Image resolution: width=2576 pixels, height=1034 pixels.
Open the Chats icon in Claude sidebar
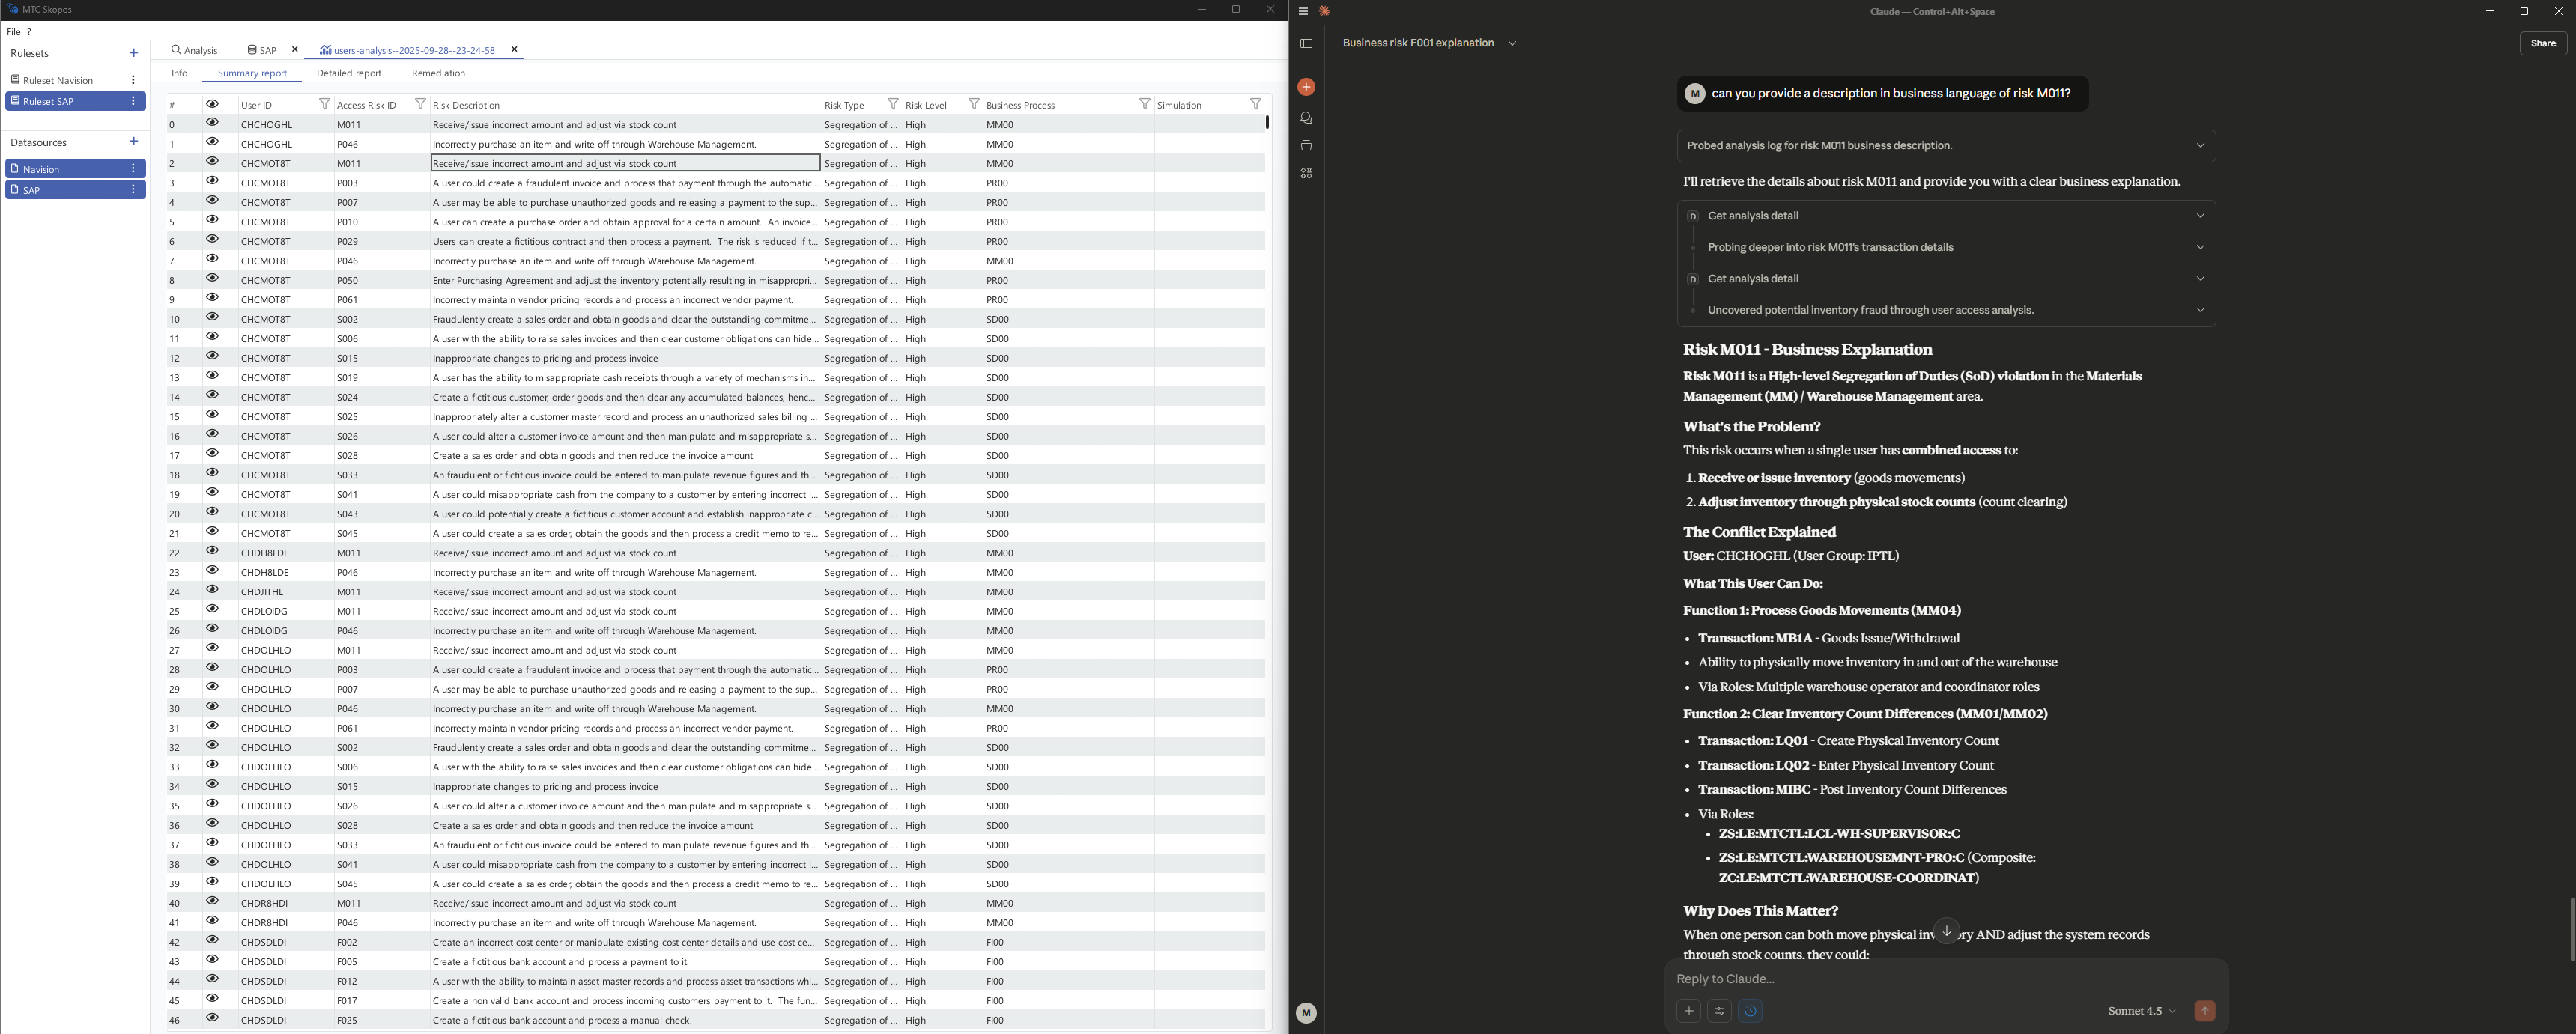tap(1306, 118)
